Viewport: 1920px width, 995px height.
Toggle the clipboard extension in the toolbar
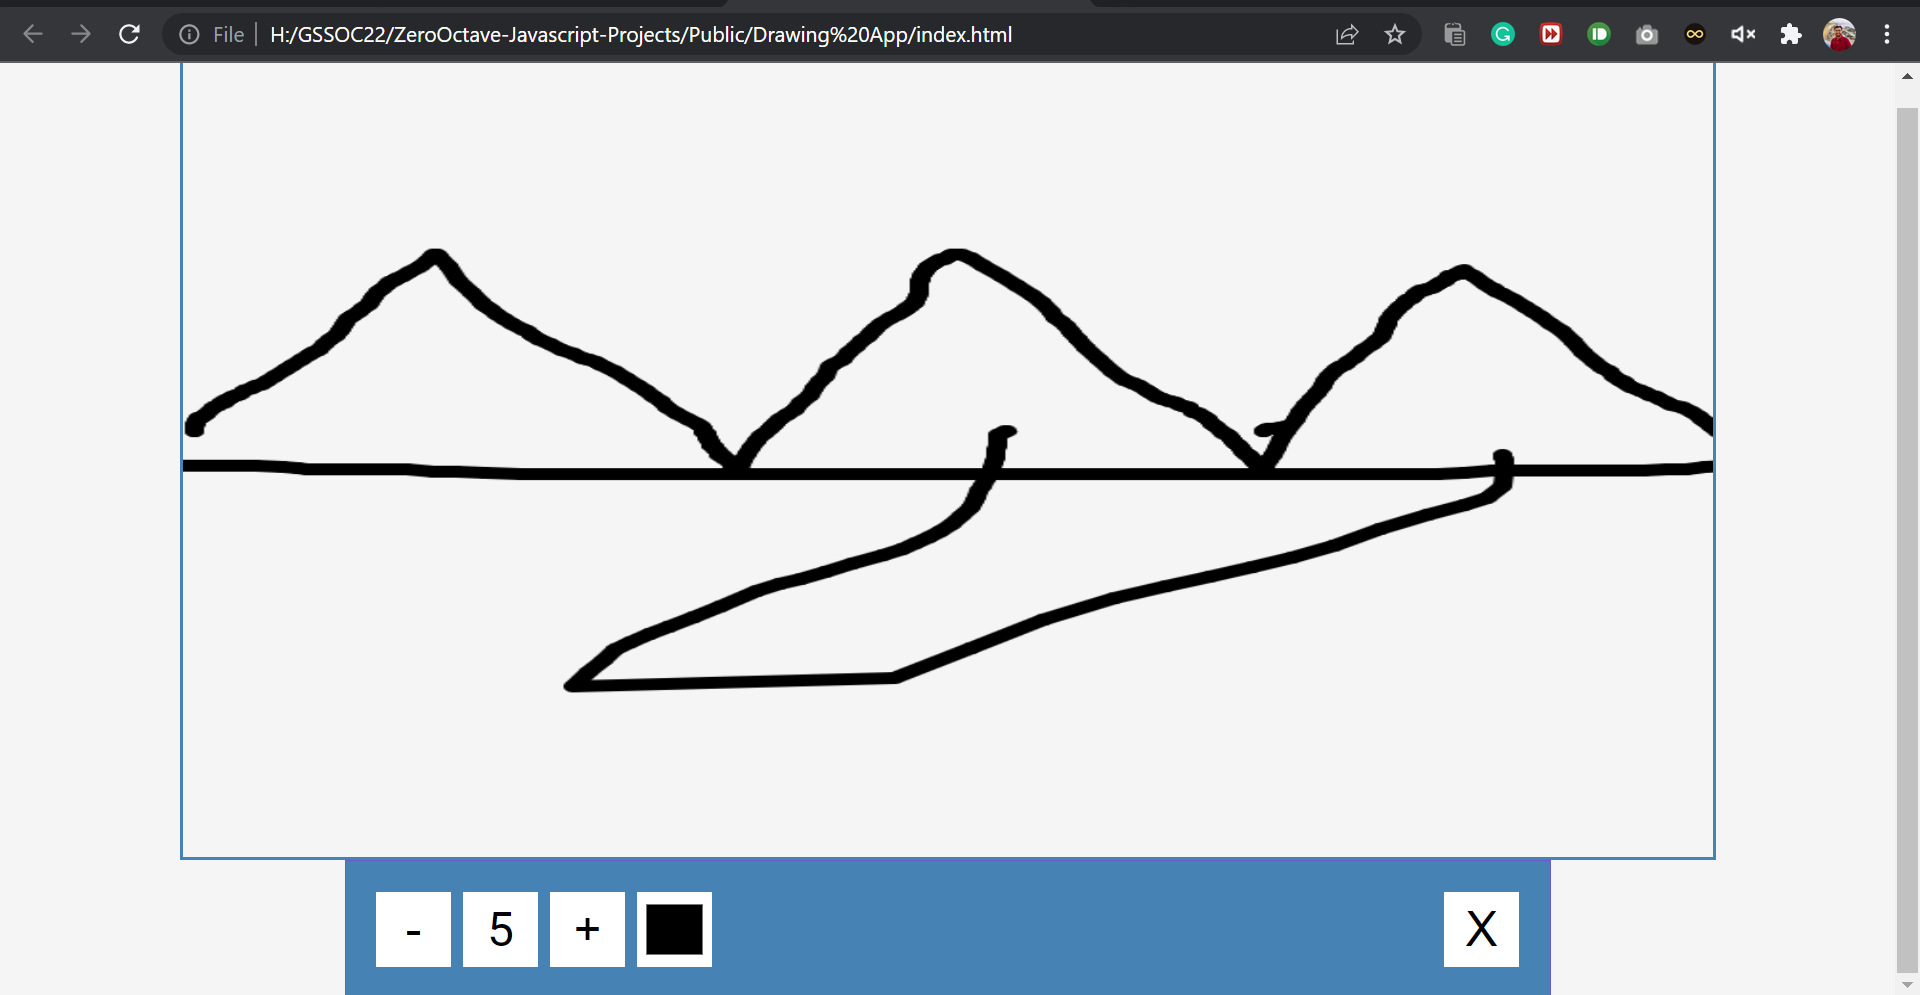pos(1454,33)
